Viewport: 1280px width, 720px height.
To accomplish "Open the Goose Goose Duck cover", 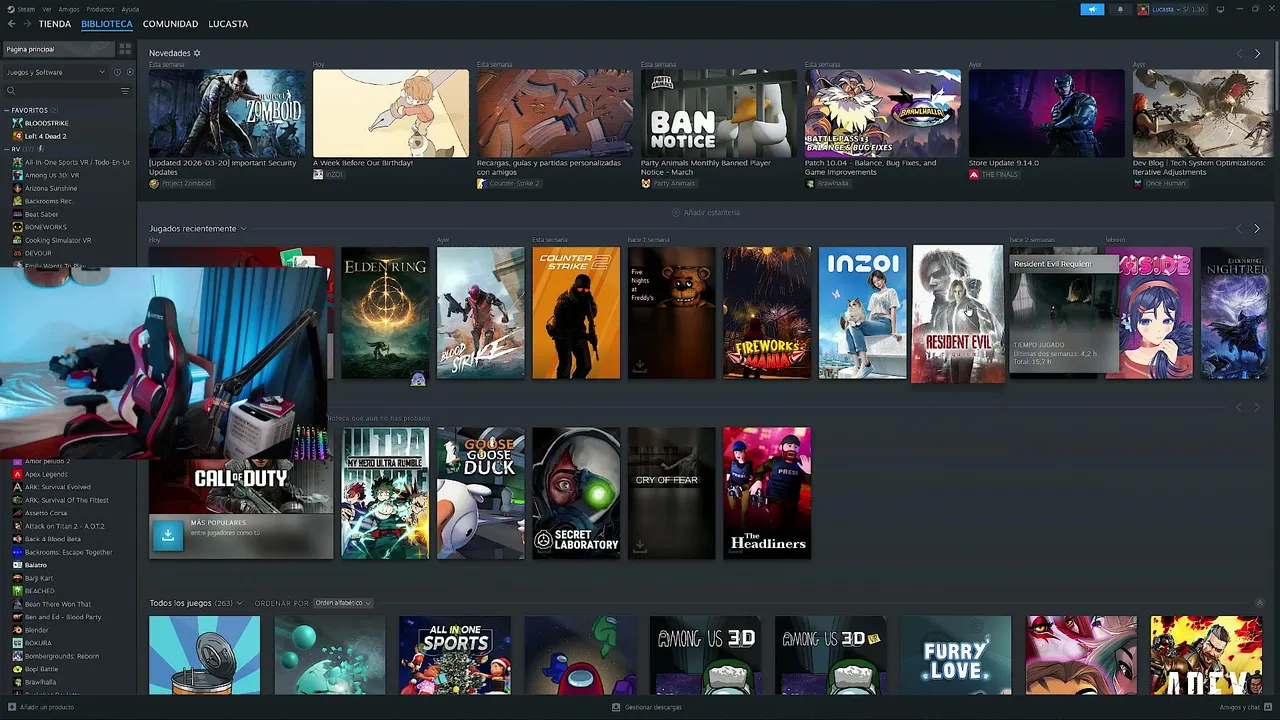I will 481,493.
